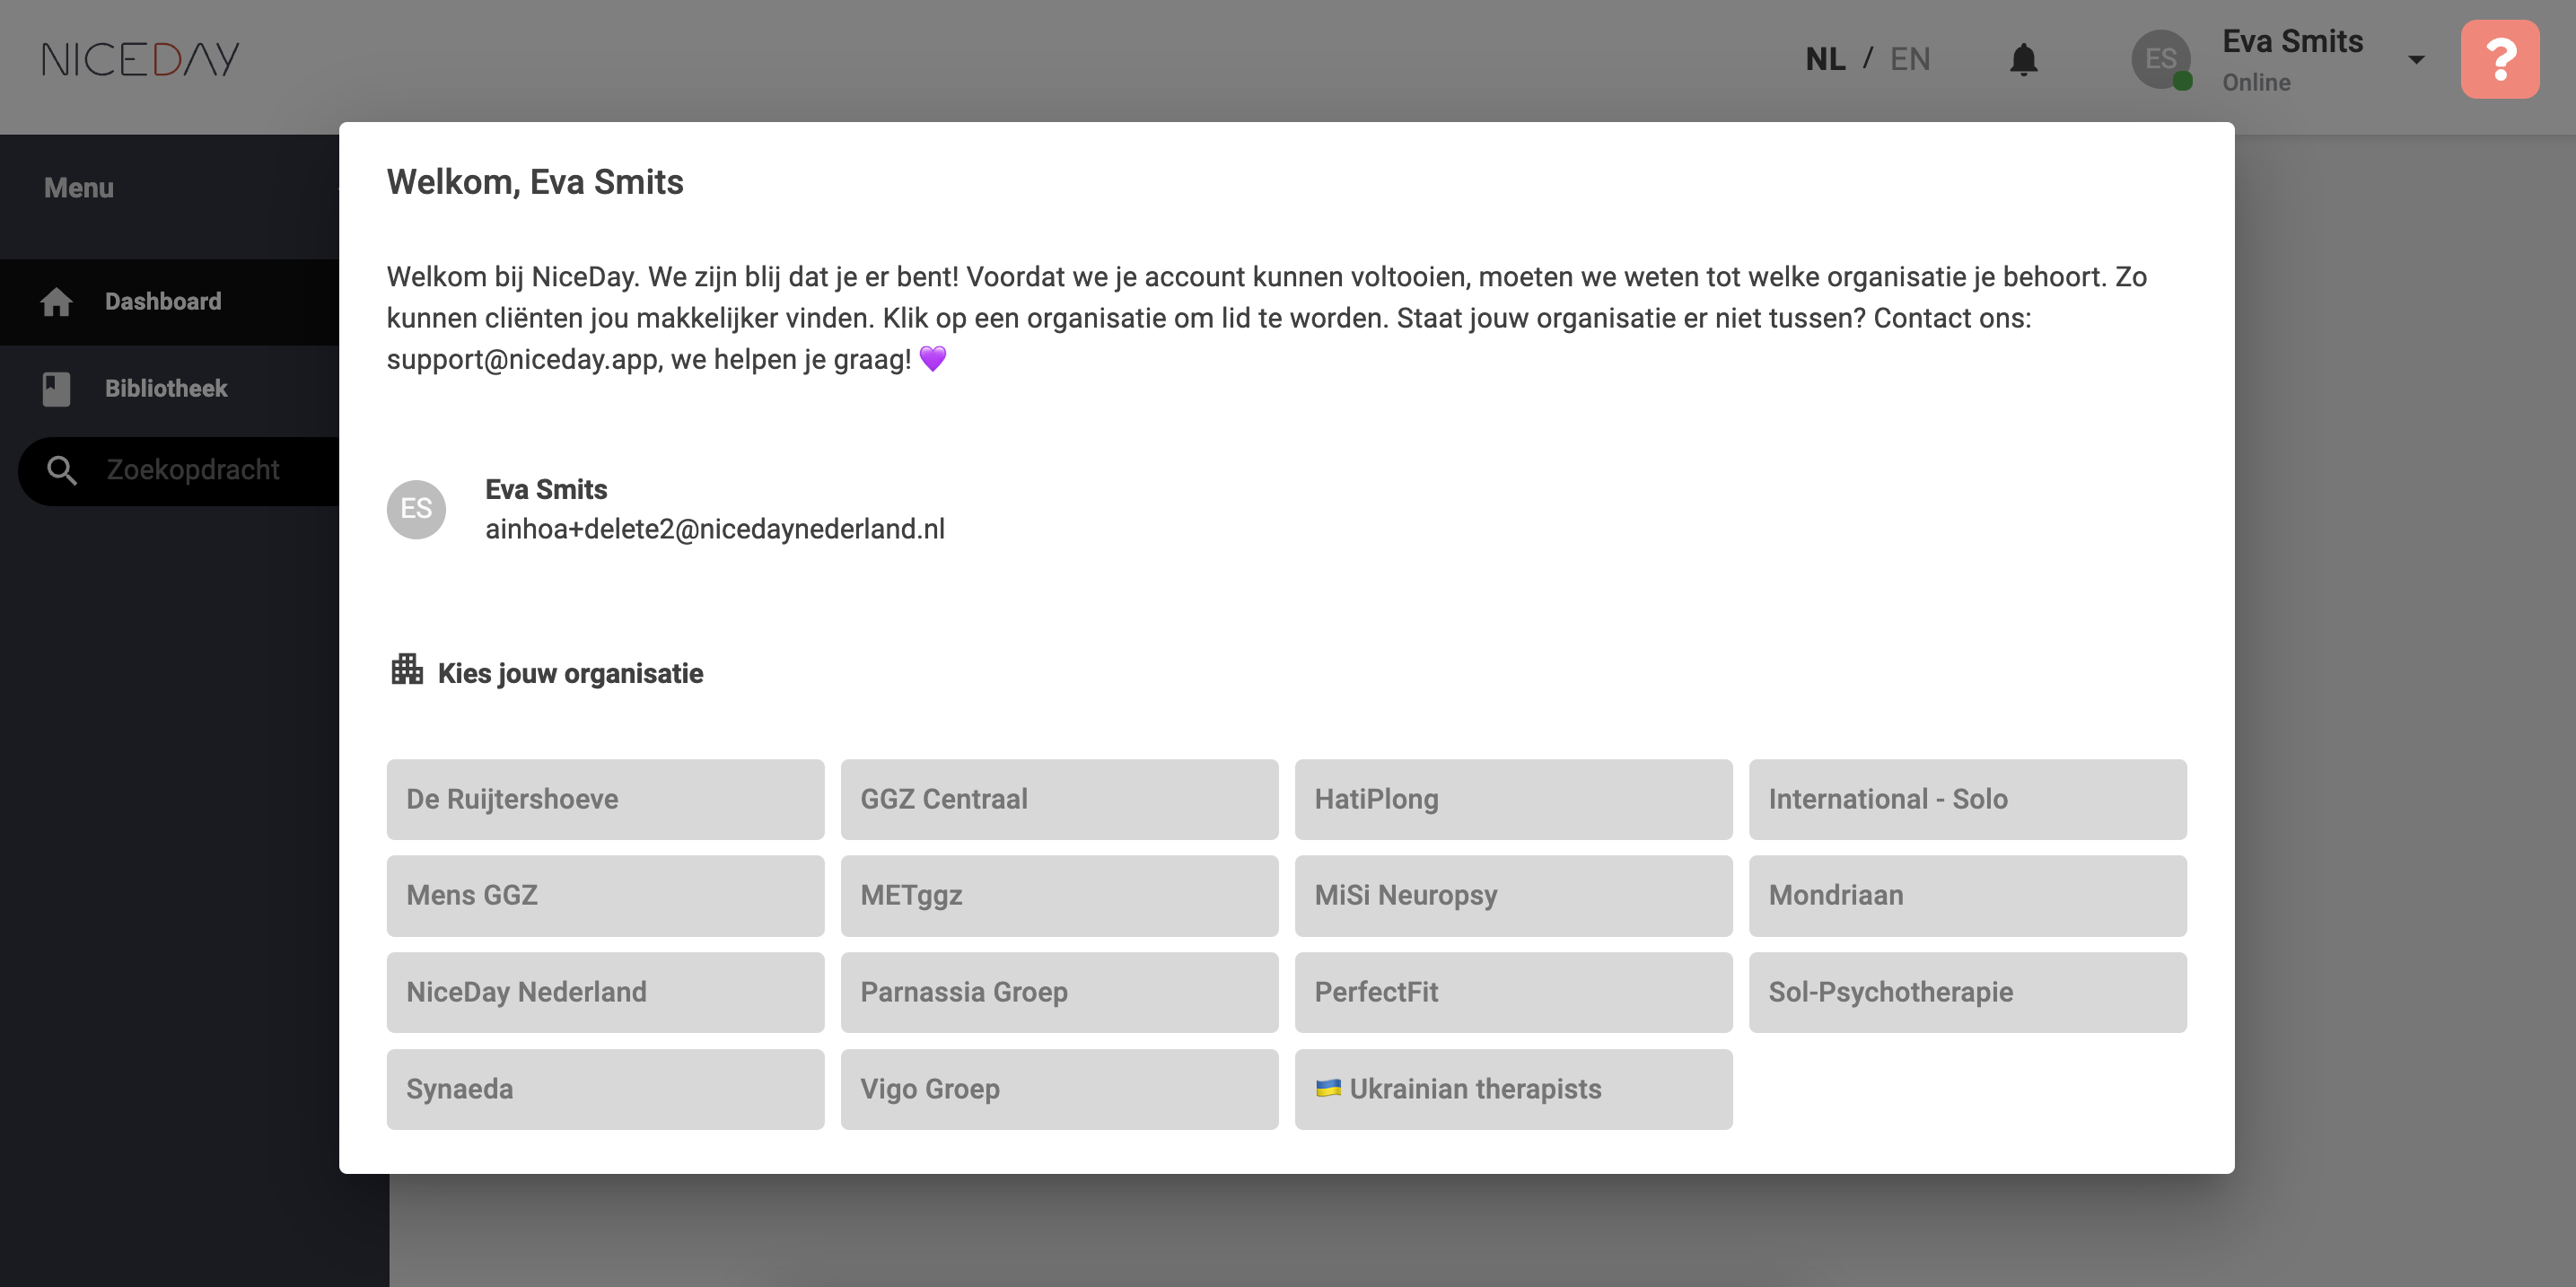The width and height of the screenshot is (2576, 1287).
Task: Switch language to EN
Action: tap(1910, 60)
